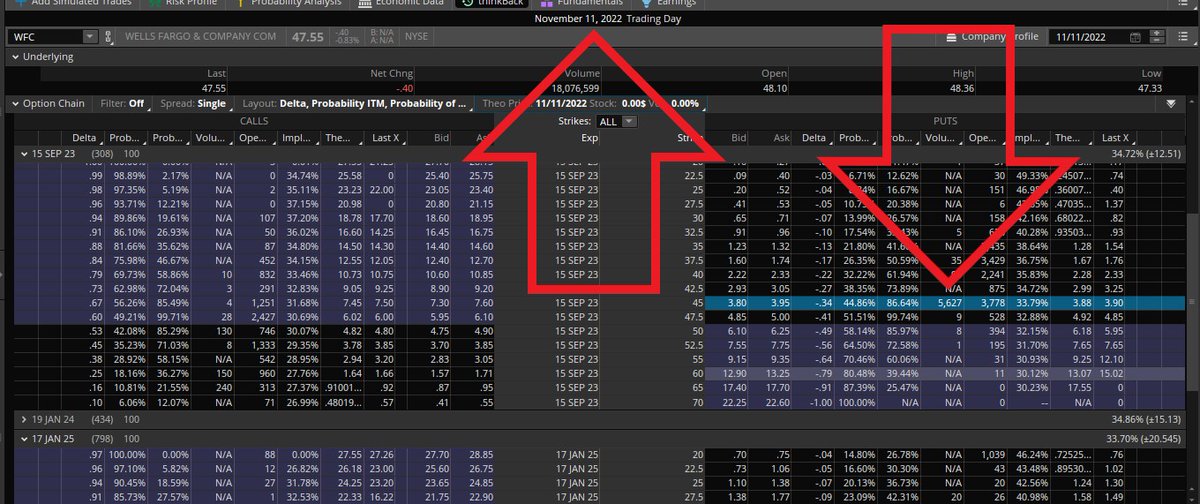This screenshot has height=504, width=1200.
Task: Click the Exp column header
Action: pos(589,138)
